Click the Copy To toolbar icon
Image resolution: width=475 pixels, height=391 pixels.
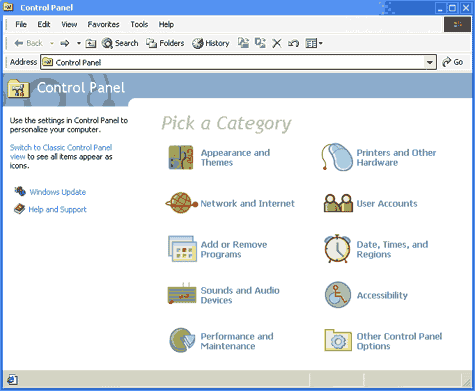point(260,43)
